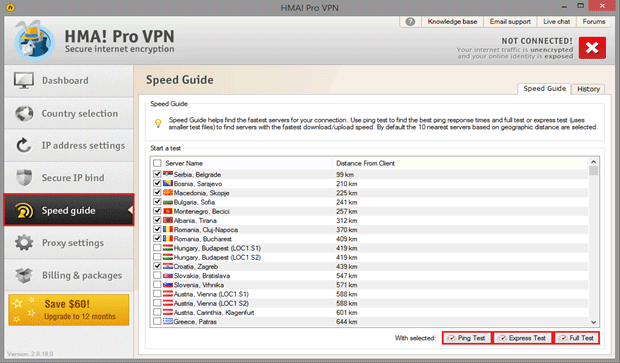The height and width of the screenshot is (363, 620).
Task: Toggle the select-all Server Name checkbox
Action: (157, 163)
